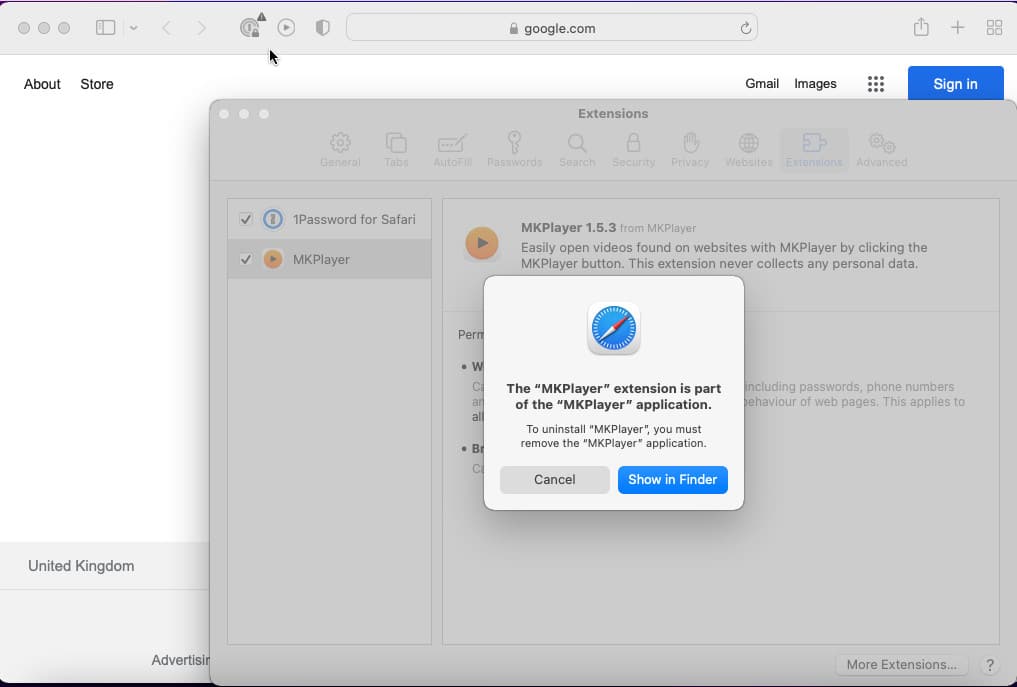Select MKPlayer row in extensions list
Viewport: 1017px width, 687px height.
click(329, 259)
